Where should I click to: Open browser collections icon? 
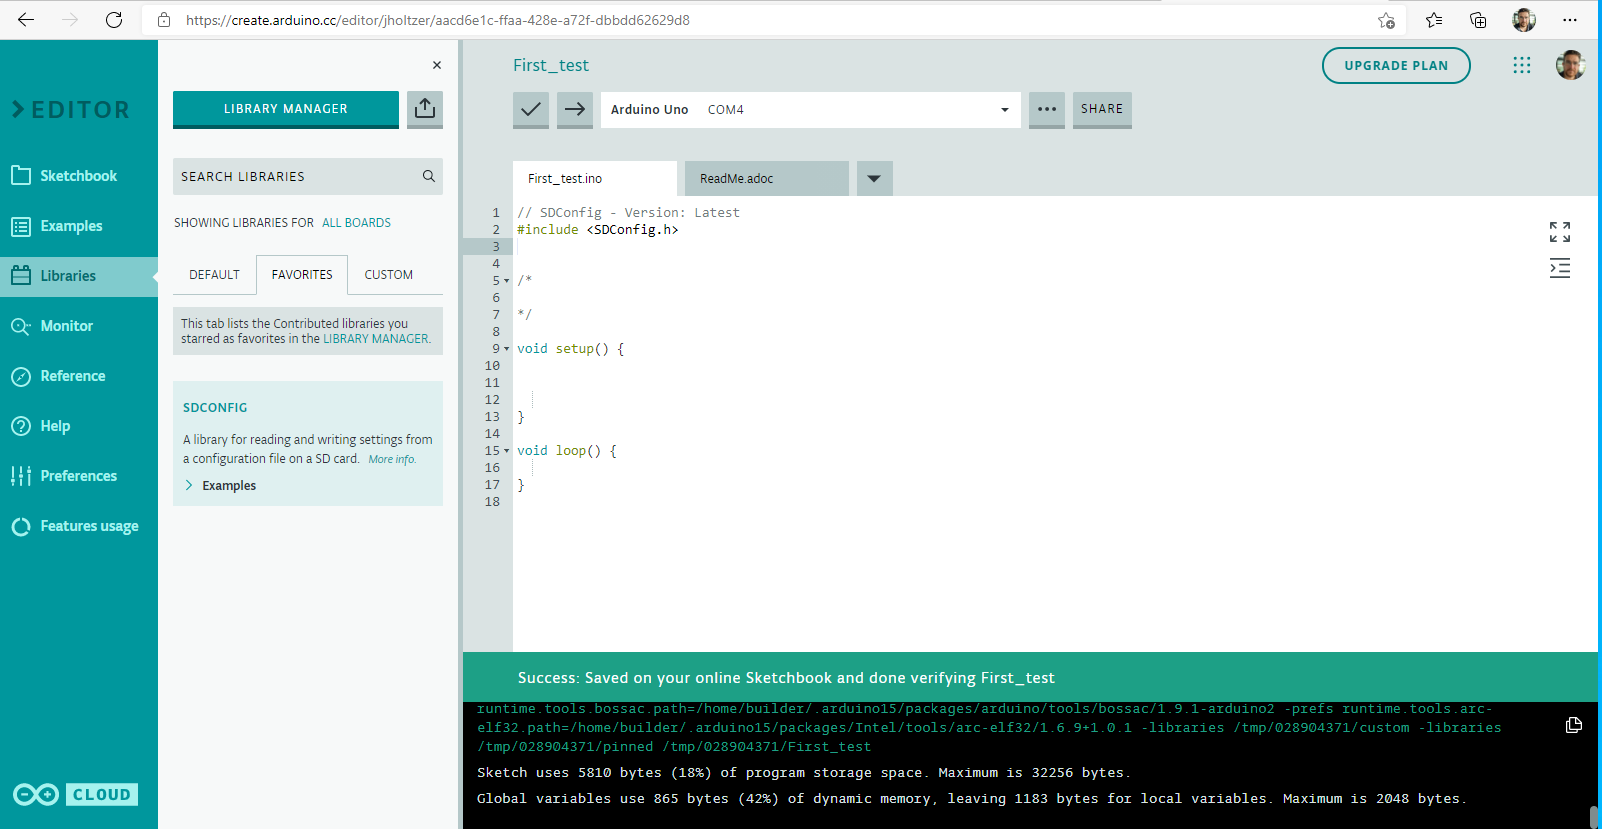click(x=1478, y=20)
